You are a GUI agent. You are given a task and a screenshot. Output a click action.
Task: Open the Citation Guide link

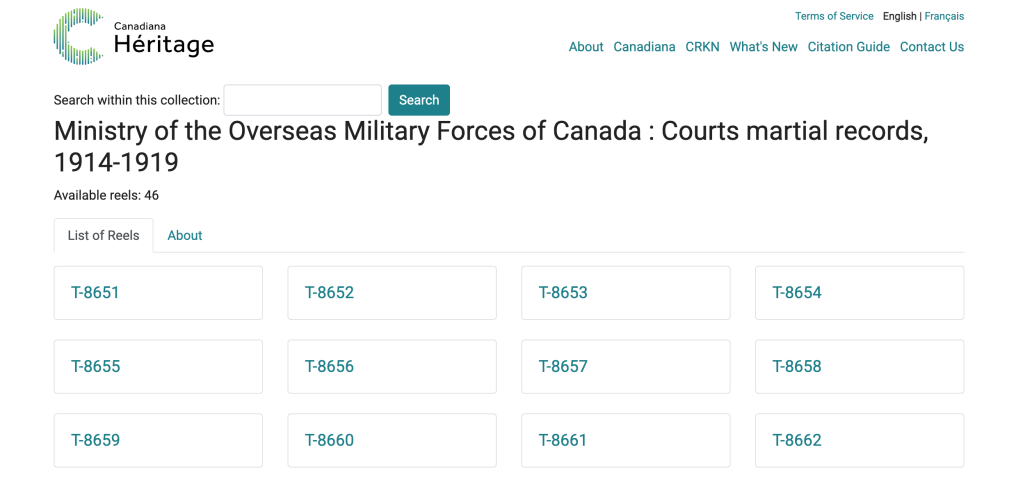tap(848, 47)
